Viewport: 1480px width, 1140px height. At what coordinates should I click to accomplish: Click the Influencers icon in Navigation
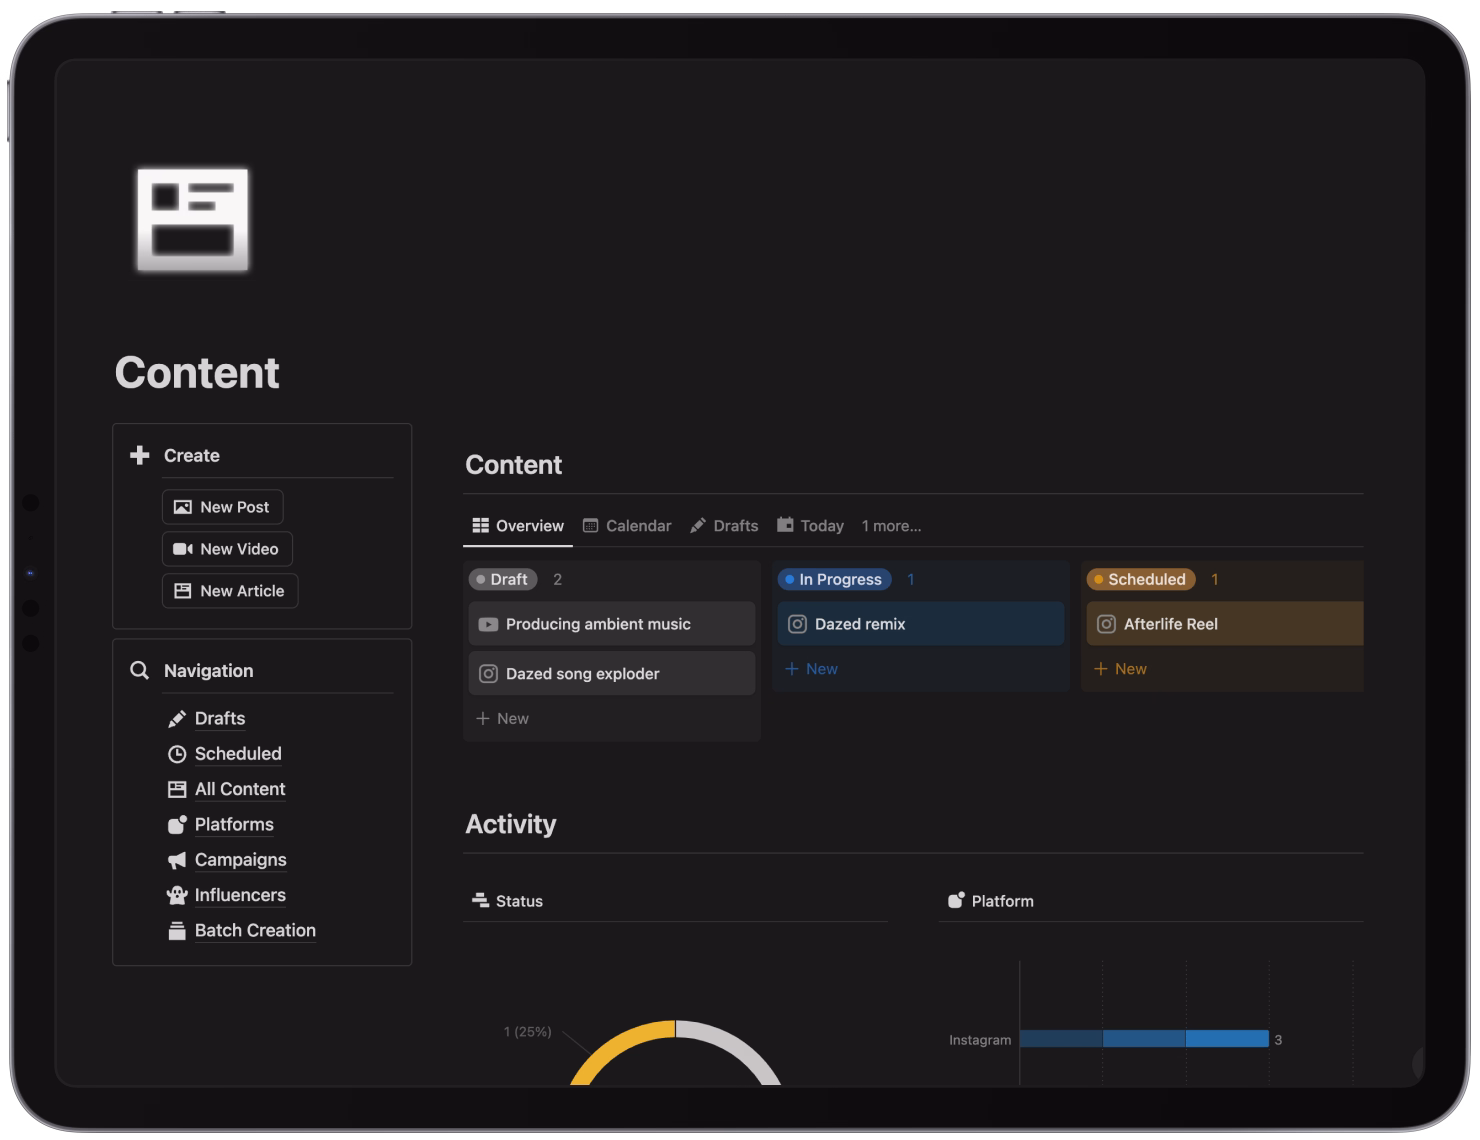coord(176,895)
